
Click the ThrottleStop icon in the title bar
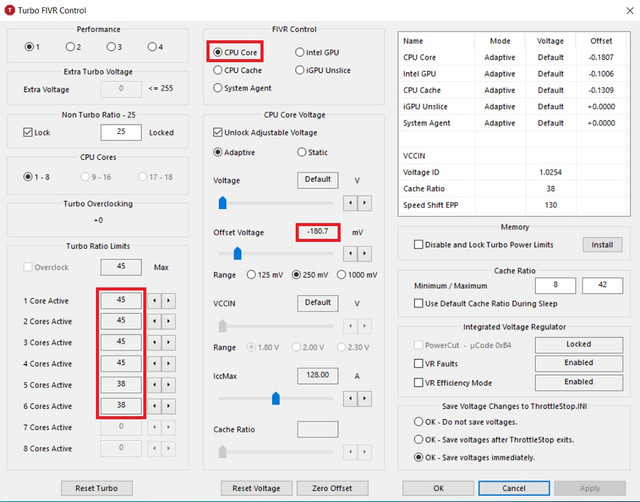(9, 10)
